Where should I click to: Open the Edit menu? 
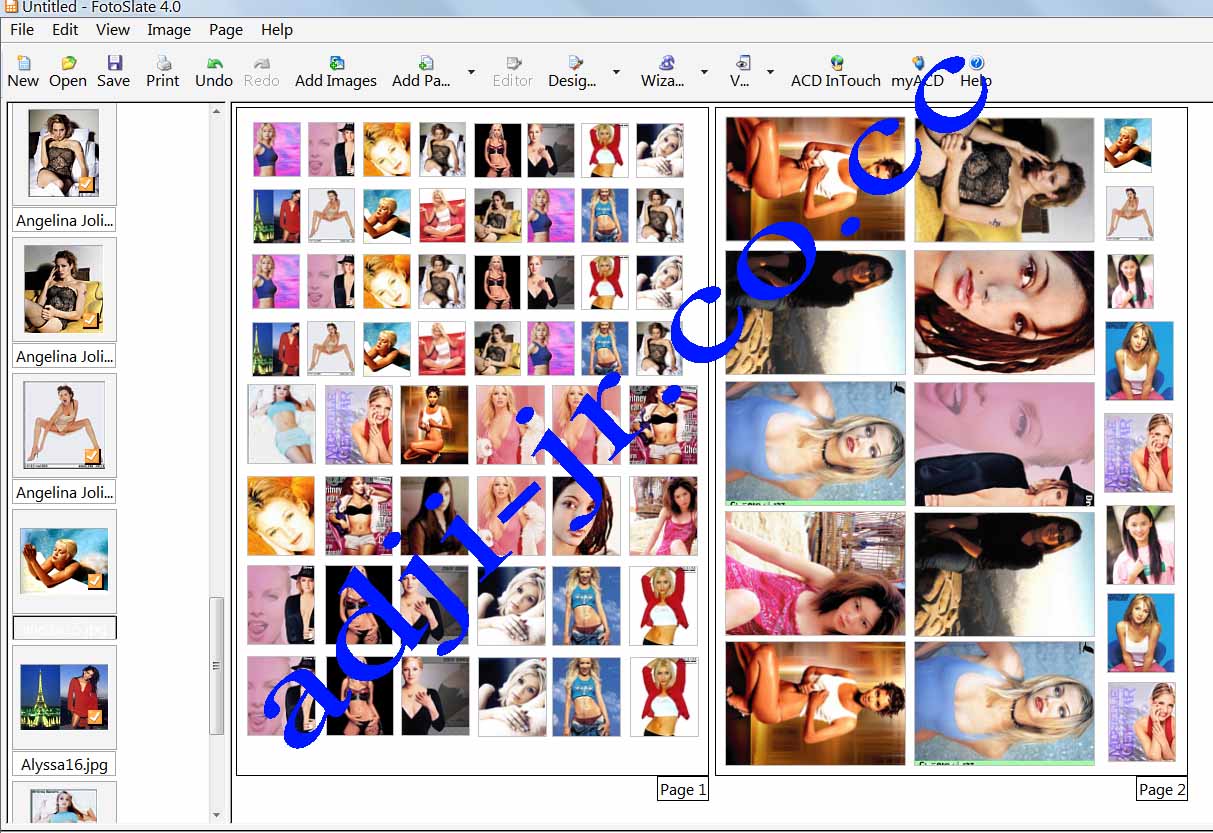click(x=65, y=30)
